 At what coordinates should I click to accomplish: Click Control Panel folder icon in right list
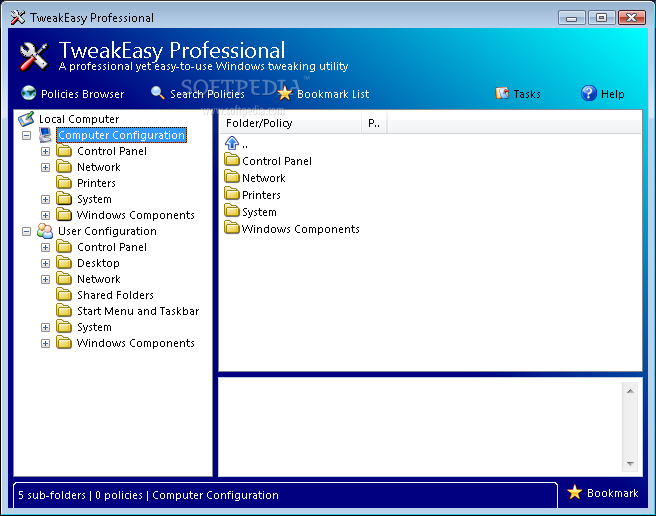(x=231, y=160)
